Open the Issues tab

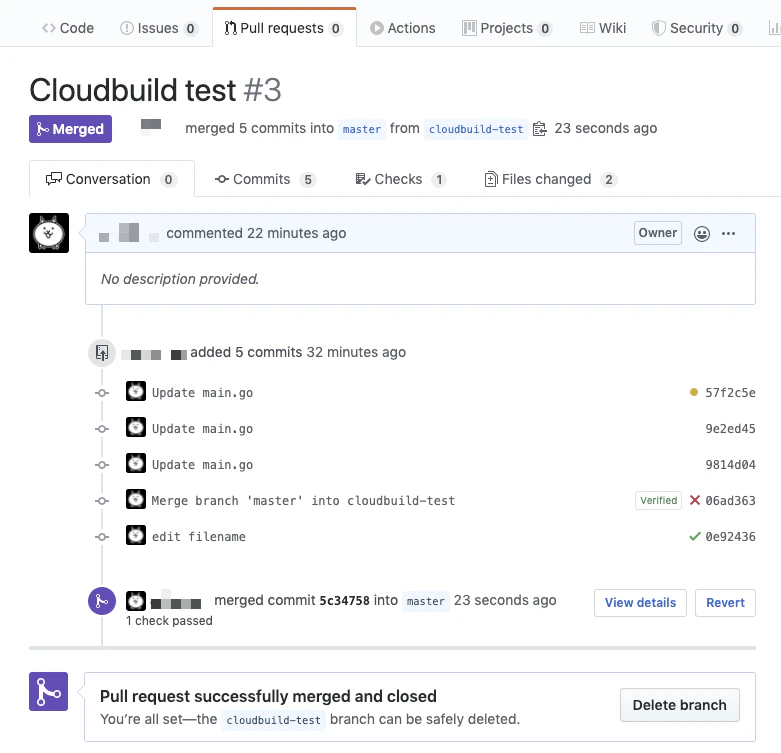coord(159,28)
